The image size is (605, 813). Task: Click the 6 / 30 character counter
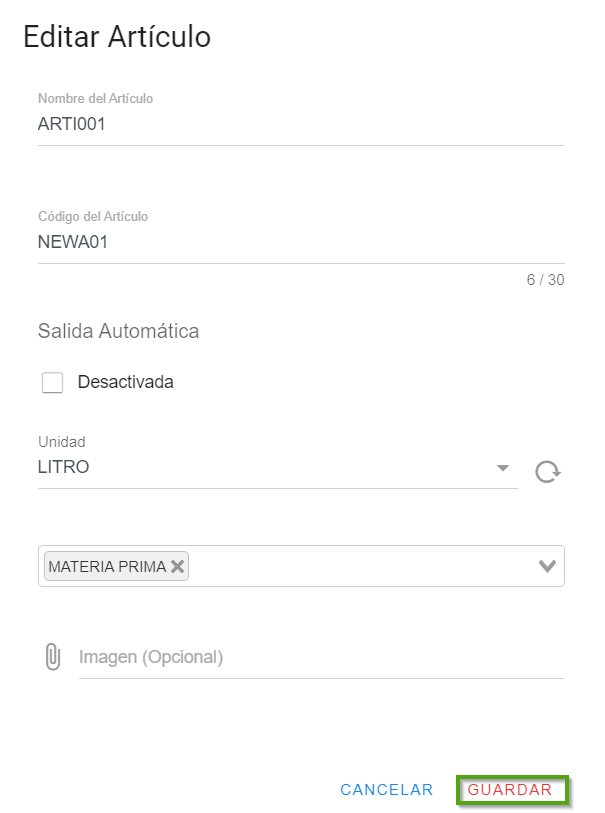545,280
